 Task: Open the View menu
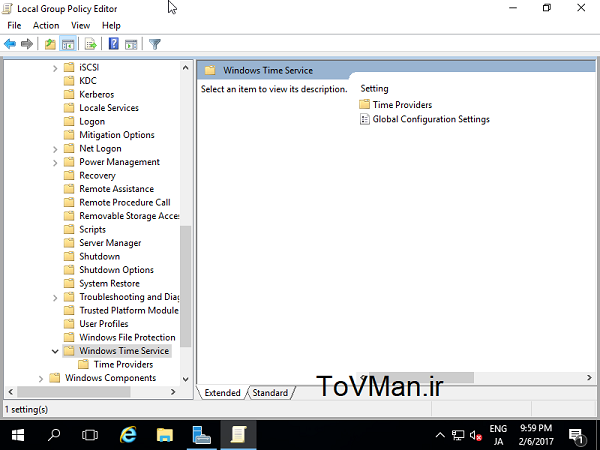coord(80,26)
